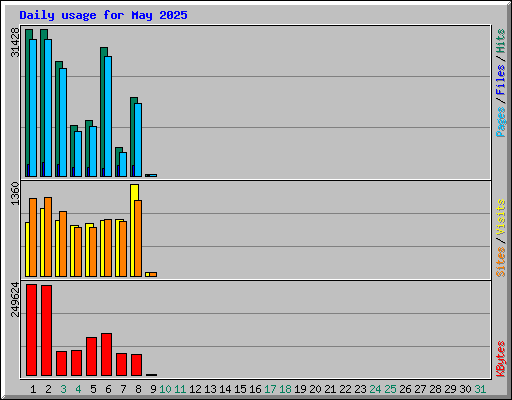Select the cyan Files bar for day 2
The width and height of the screenshot is (512, 400).
tap(48, 108)
